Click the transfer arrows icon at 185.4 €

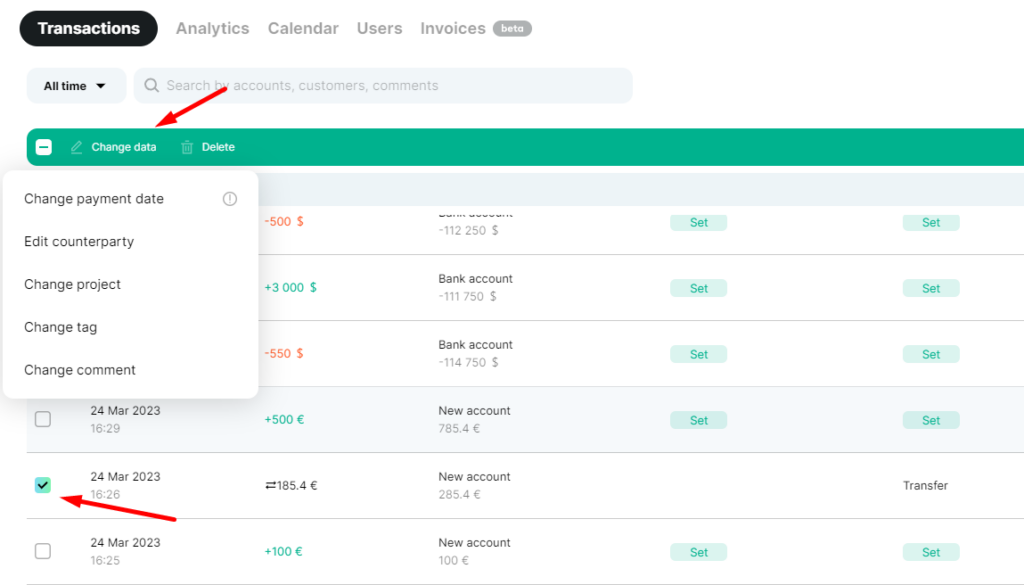coord(270,486)
